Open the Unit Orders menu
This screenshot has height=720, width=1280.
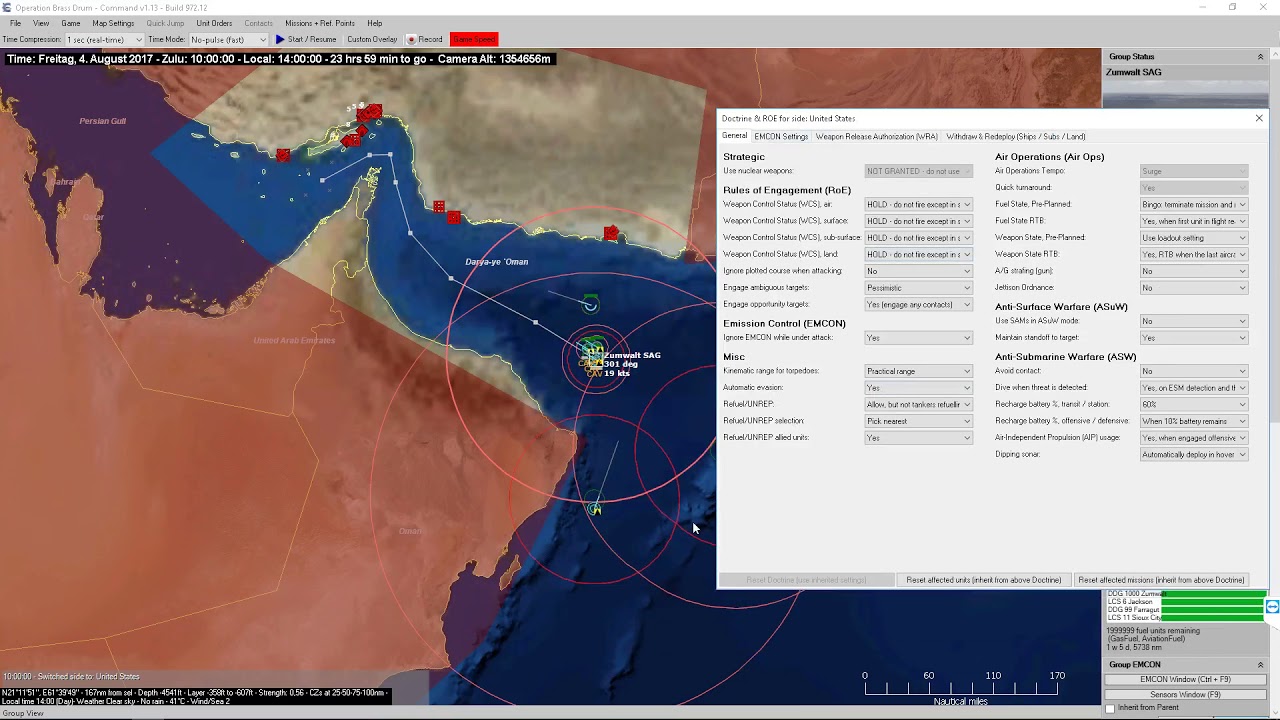point(214,23)
